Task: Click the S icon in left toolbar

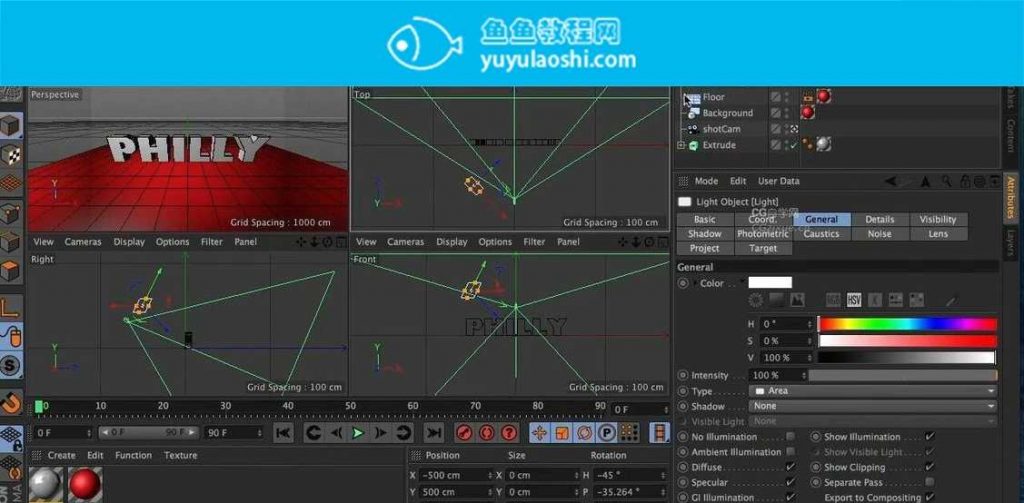Action: coord(10,366)
